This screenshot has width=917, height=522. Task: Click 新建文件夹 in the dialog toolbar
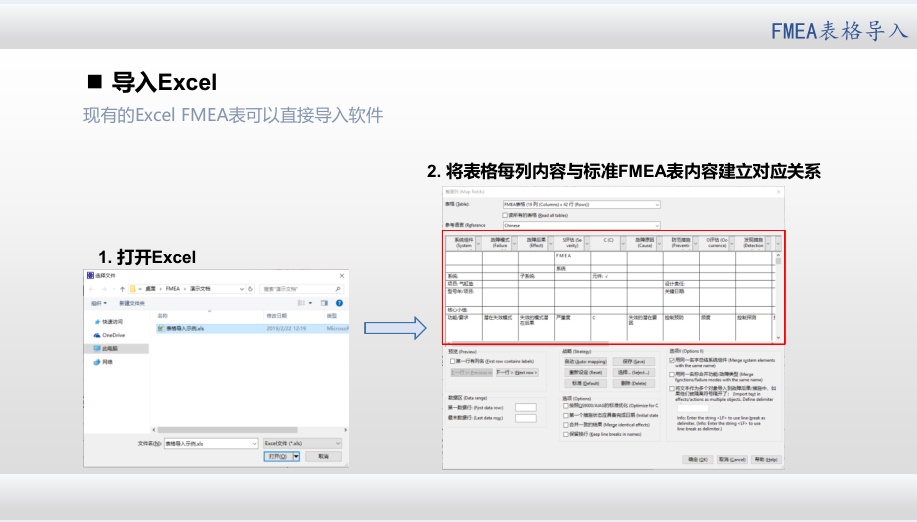point(133,302)
